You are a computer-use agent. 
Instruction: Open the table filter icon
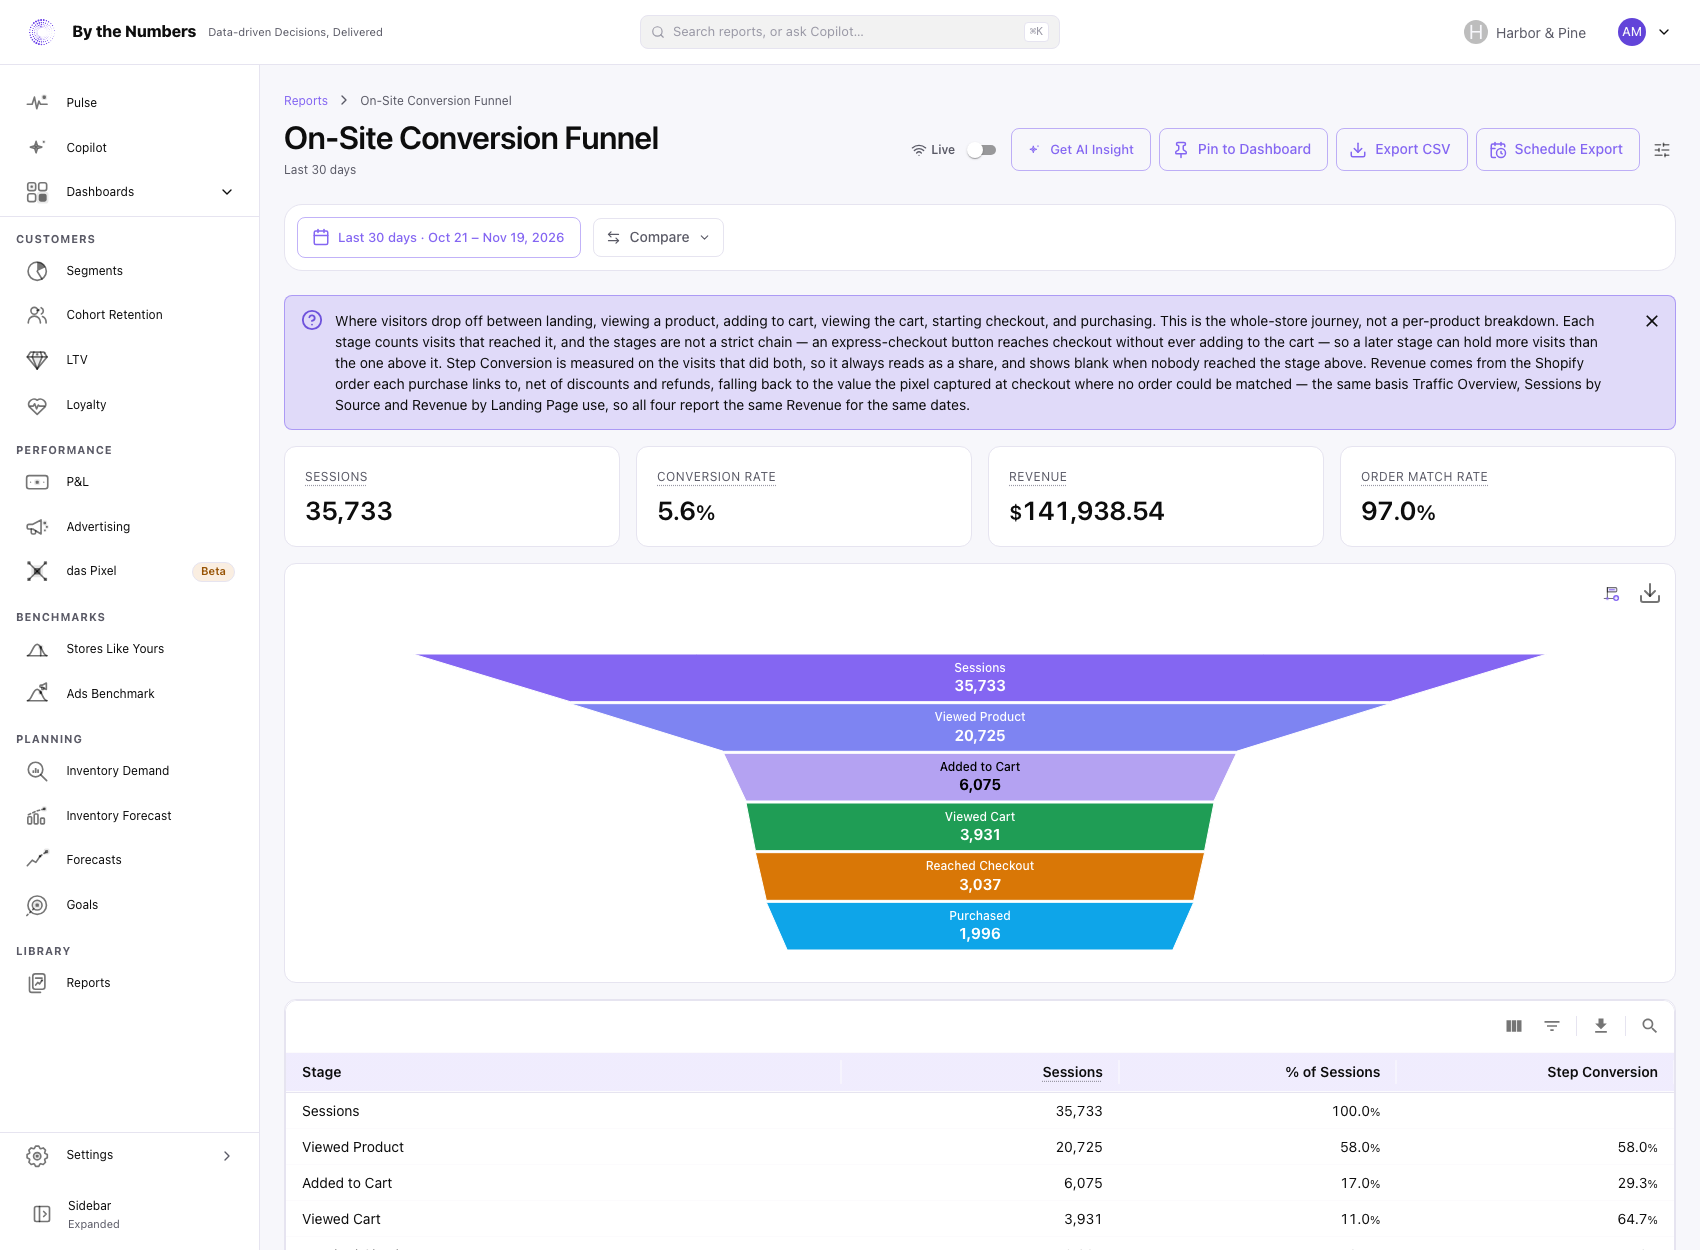point(1552,1026)
